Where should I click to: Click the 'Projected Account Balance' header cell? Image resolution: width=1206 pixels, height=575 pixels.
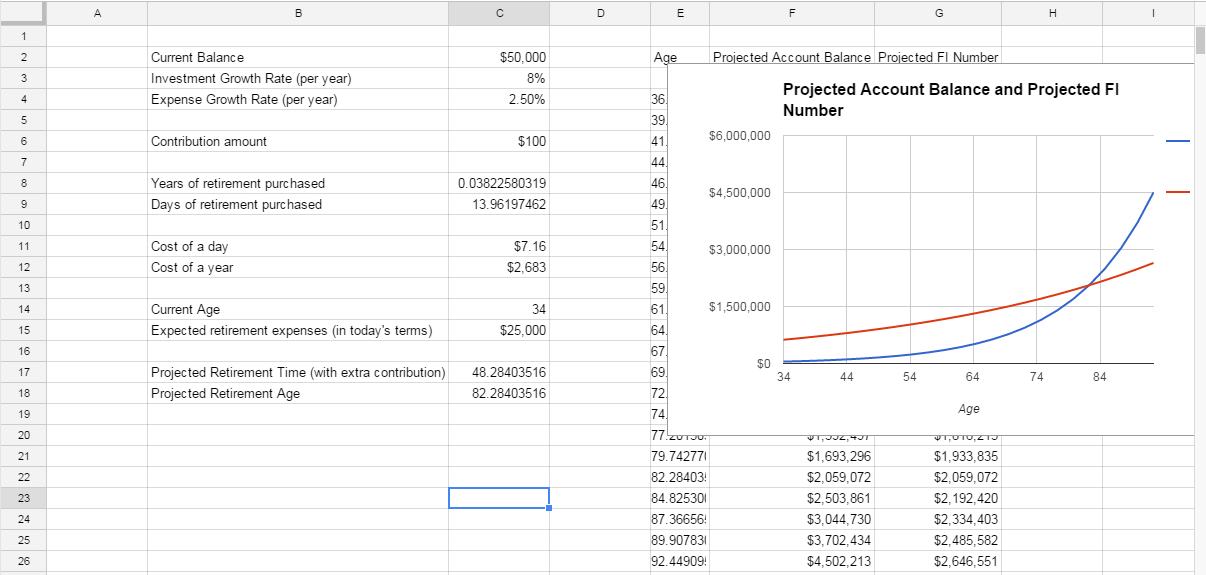coord(792,57)
